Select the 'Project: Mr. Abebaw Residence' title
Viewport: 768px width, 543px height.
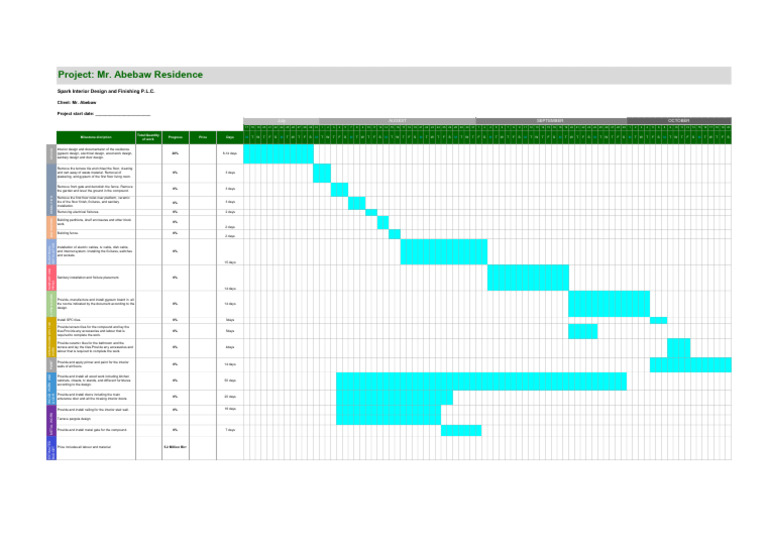130,75
